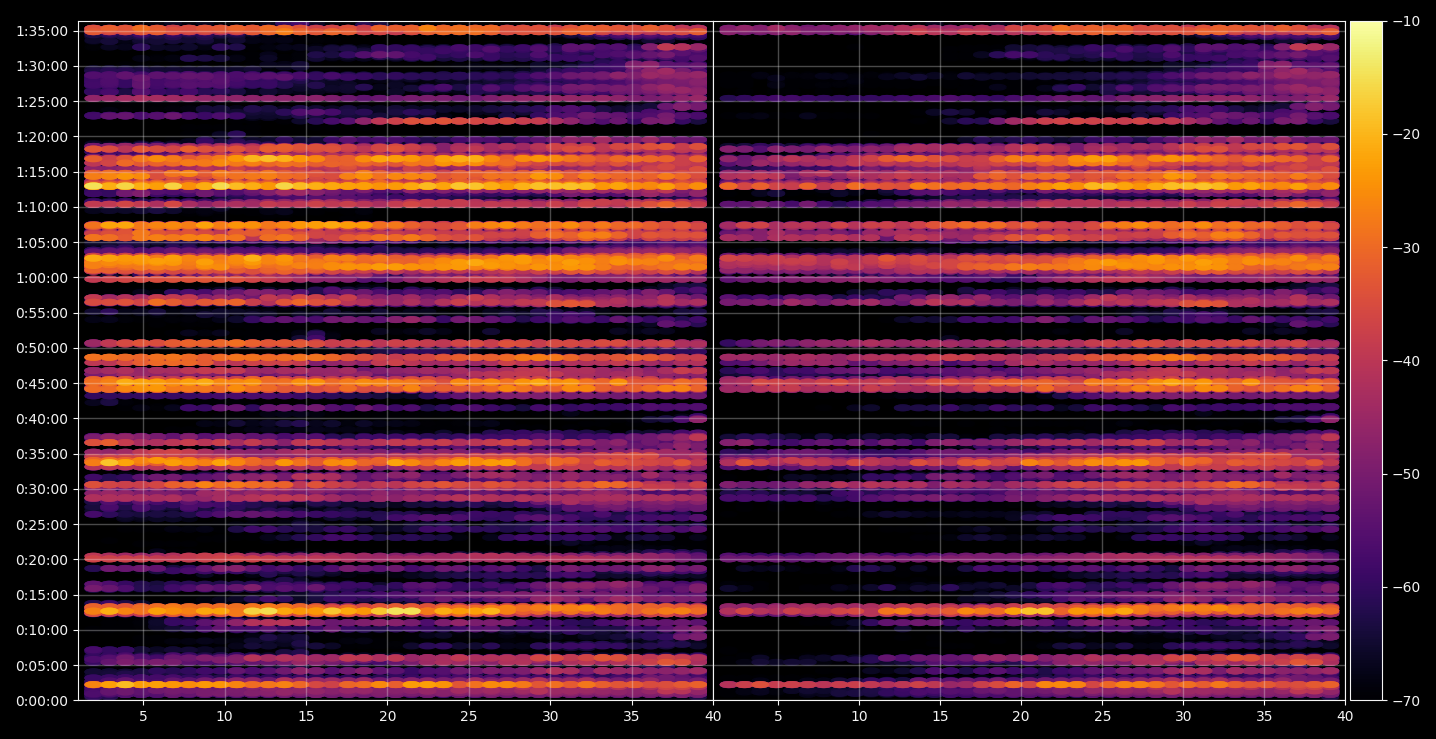Click the 1:05:00 time axis label
The height and width of the screenshot is (739, 1436).
click(x=42, y=243)
